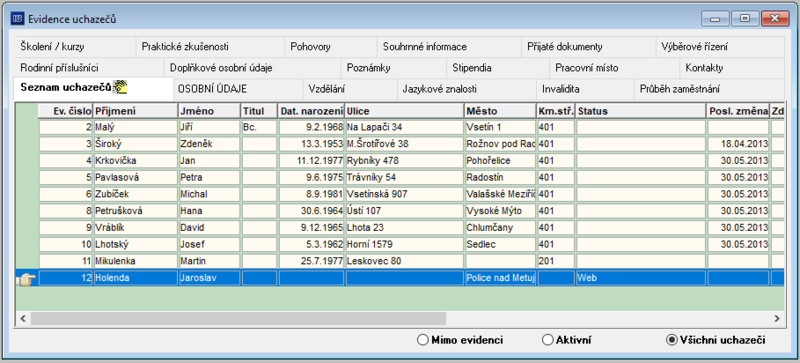Select the surname cell Široký
Screen dimensions: 800x363
[x=135, y=144]
